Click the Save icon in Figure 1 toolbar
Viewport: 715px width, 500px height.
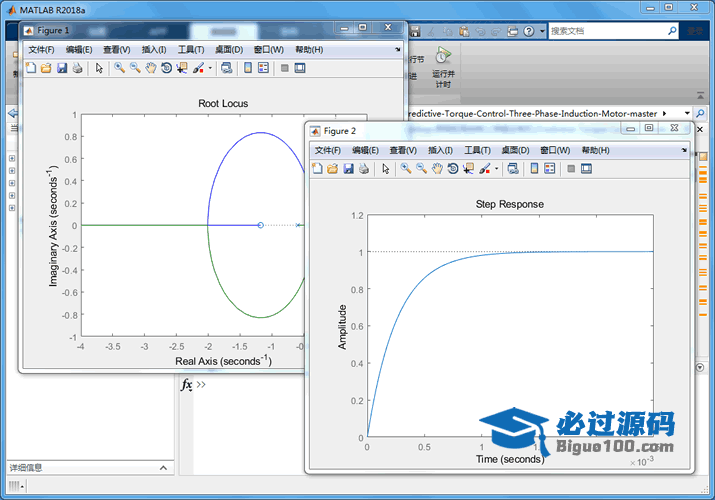tap(62, 68)
